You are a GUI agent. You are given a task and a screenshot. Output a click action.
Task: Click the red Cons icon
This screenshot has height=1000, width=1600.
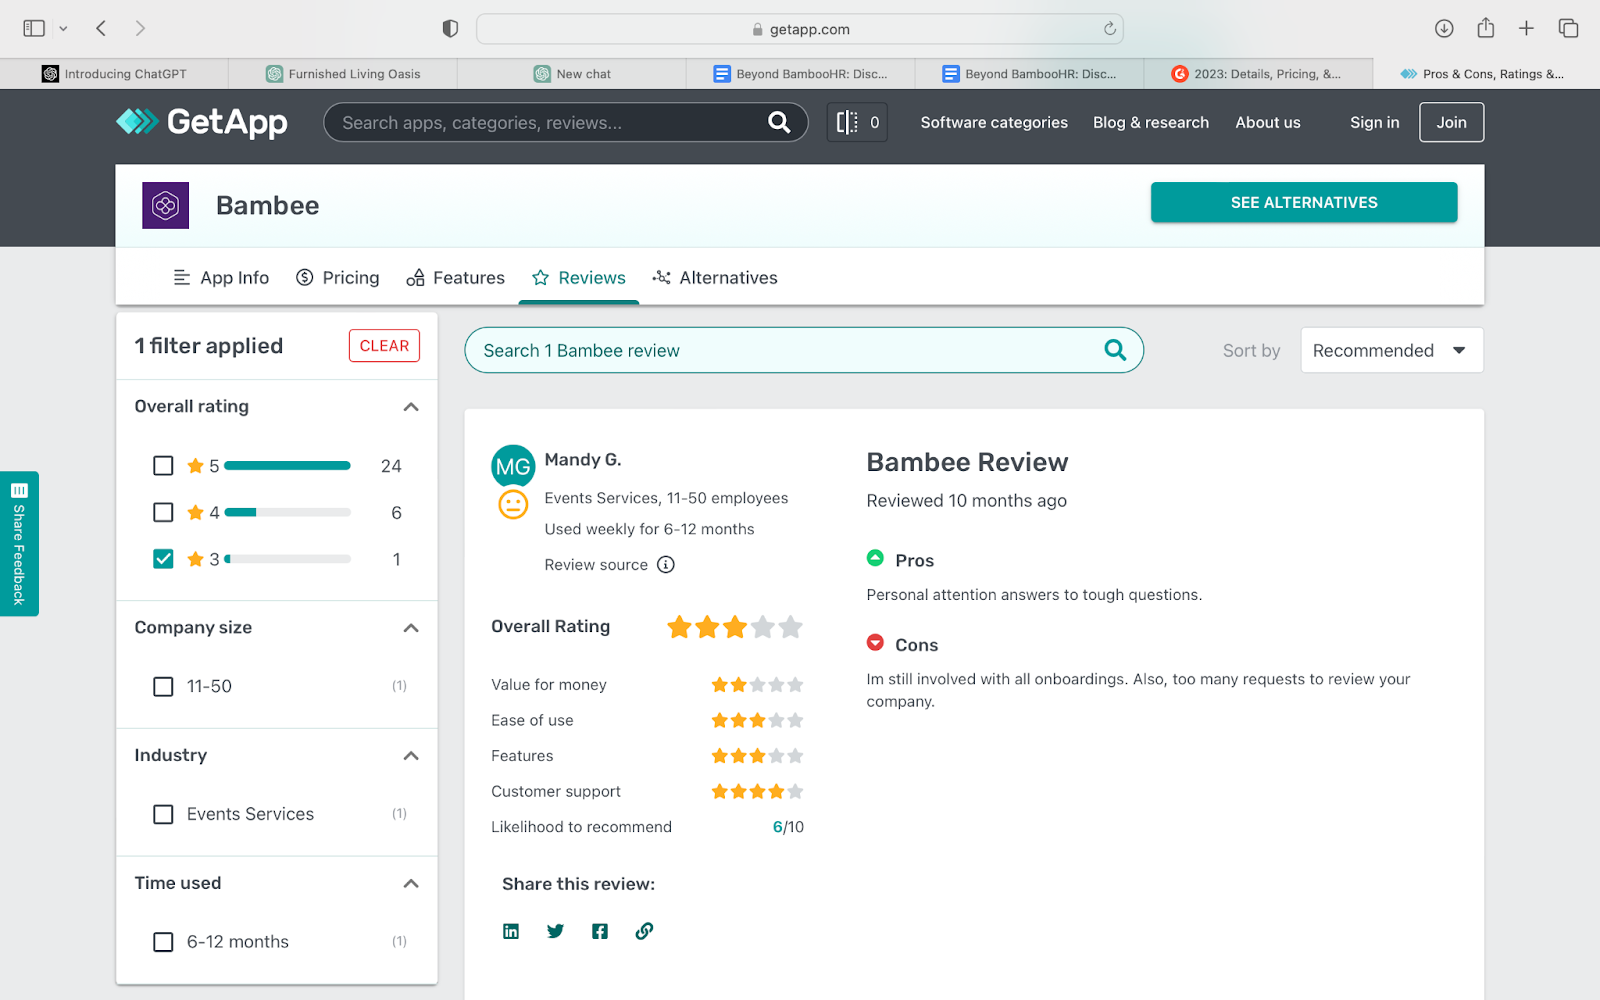click(x=875, y=642)
